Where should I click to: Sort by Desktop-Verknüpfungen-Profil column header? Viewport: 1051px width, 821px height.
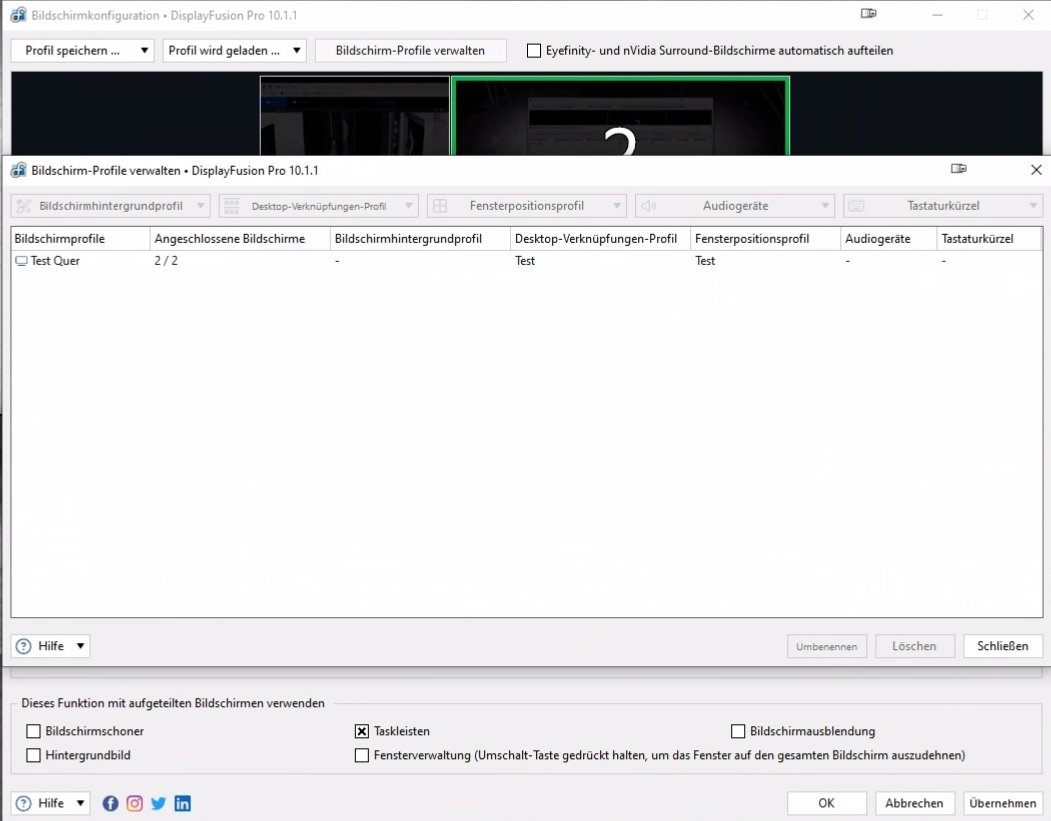pyautogui.click(x=601, y=239)
